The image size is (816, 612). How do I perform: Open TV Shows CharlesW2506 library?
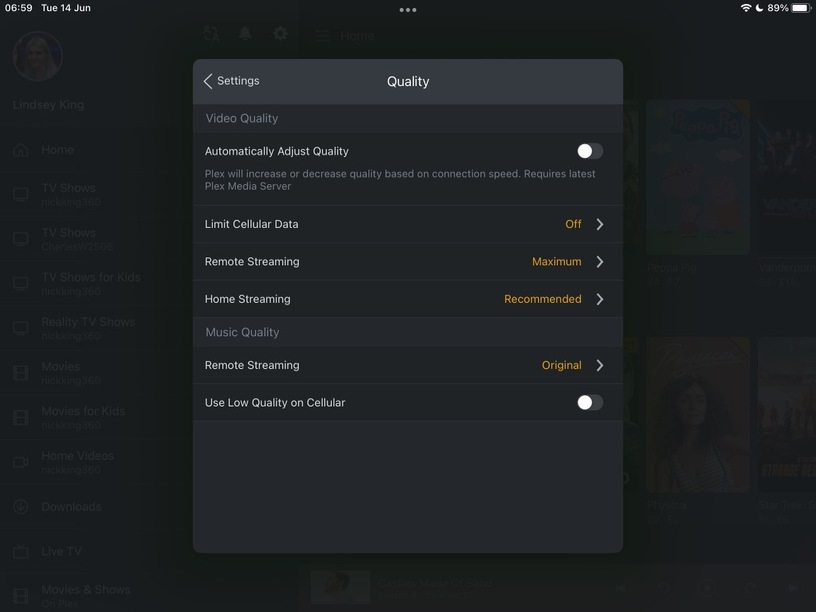coord(77,239)
